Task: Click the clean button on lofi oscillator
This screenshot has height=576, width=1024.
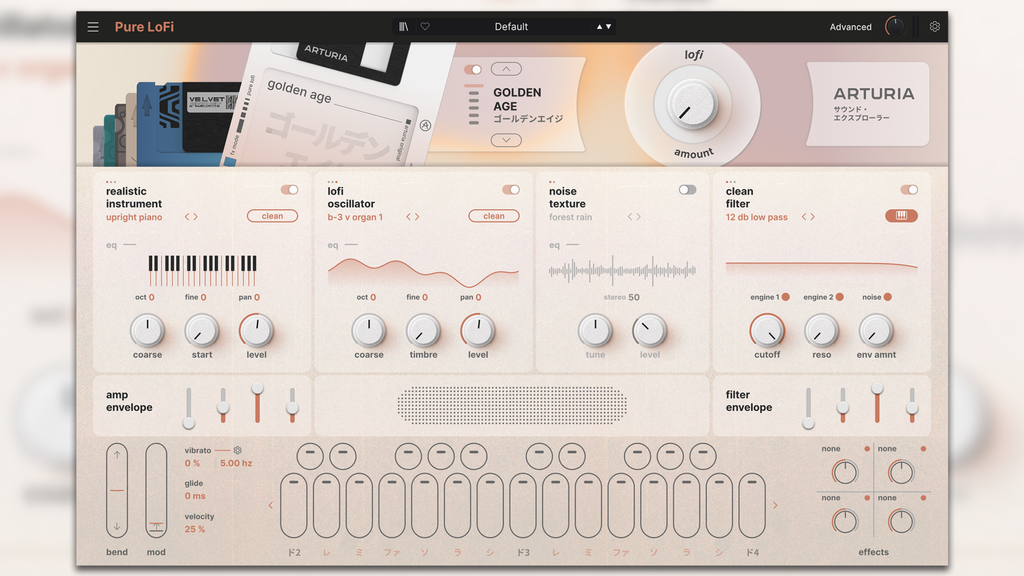Action: 494,215
